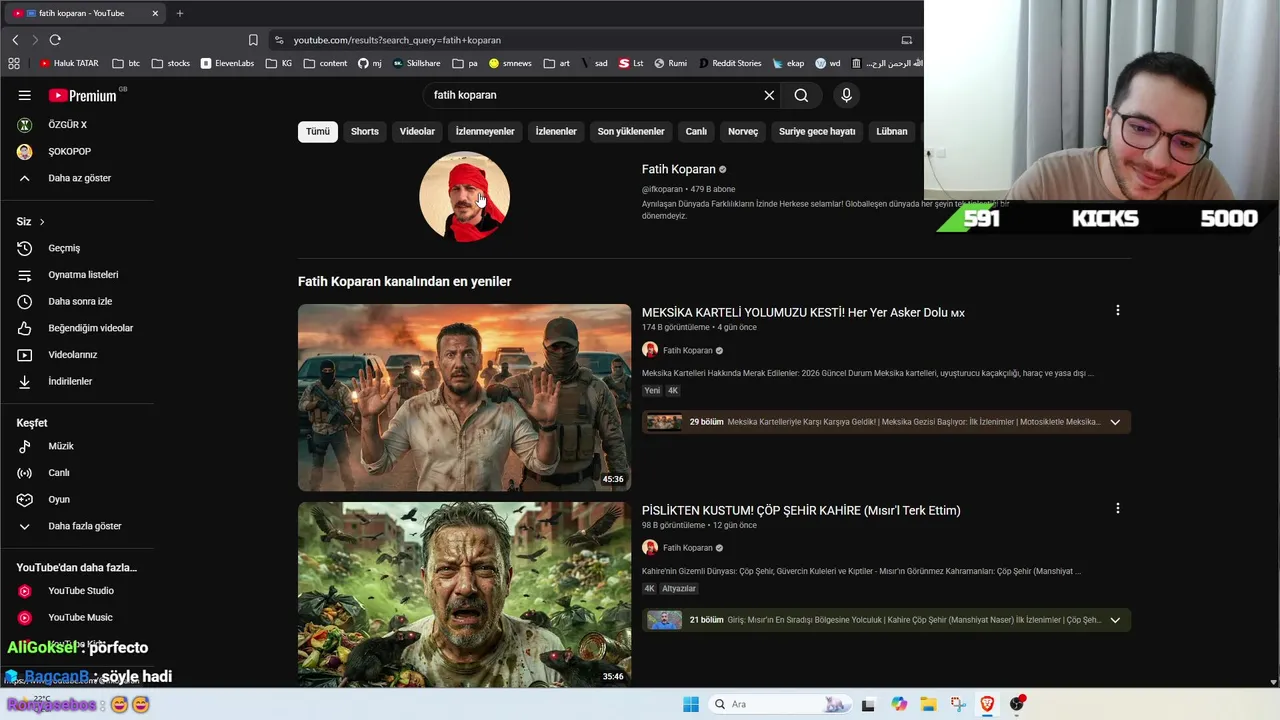Play the Cairo garbage city video thumbnail
1280x720 pixels.
[x=464, y=595]
